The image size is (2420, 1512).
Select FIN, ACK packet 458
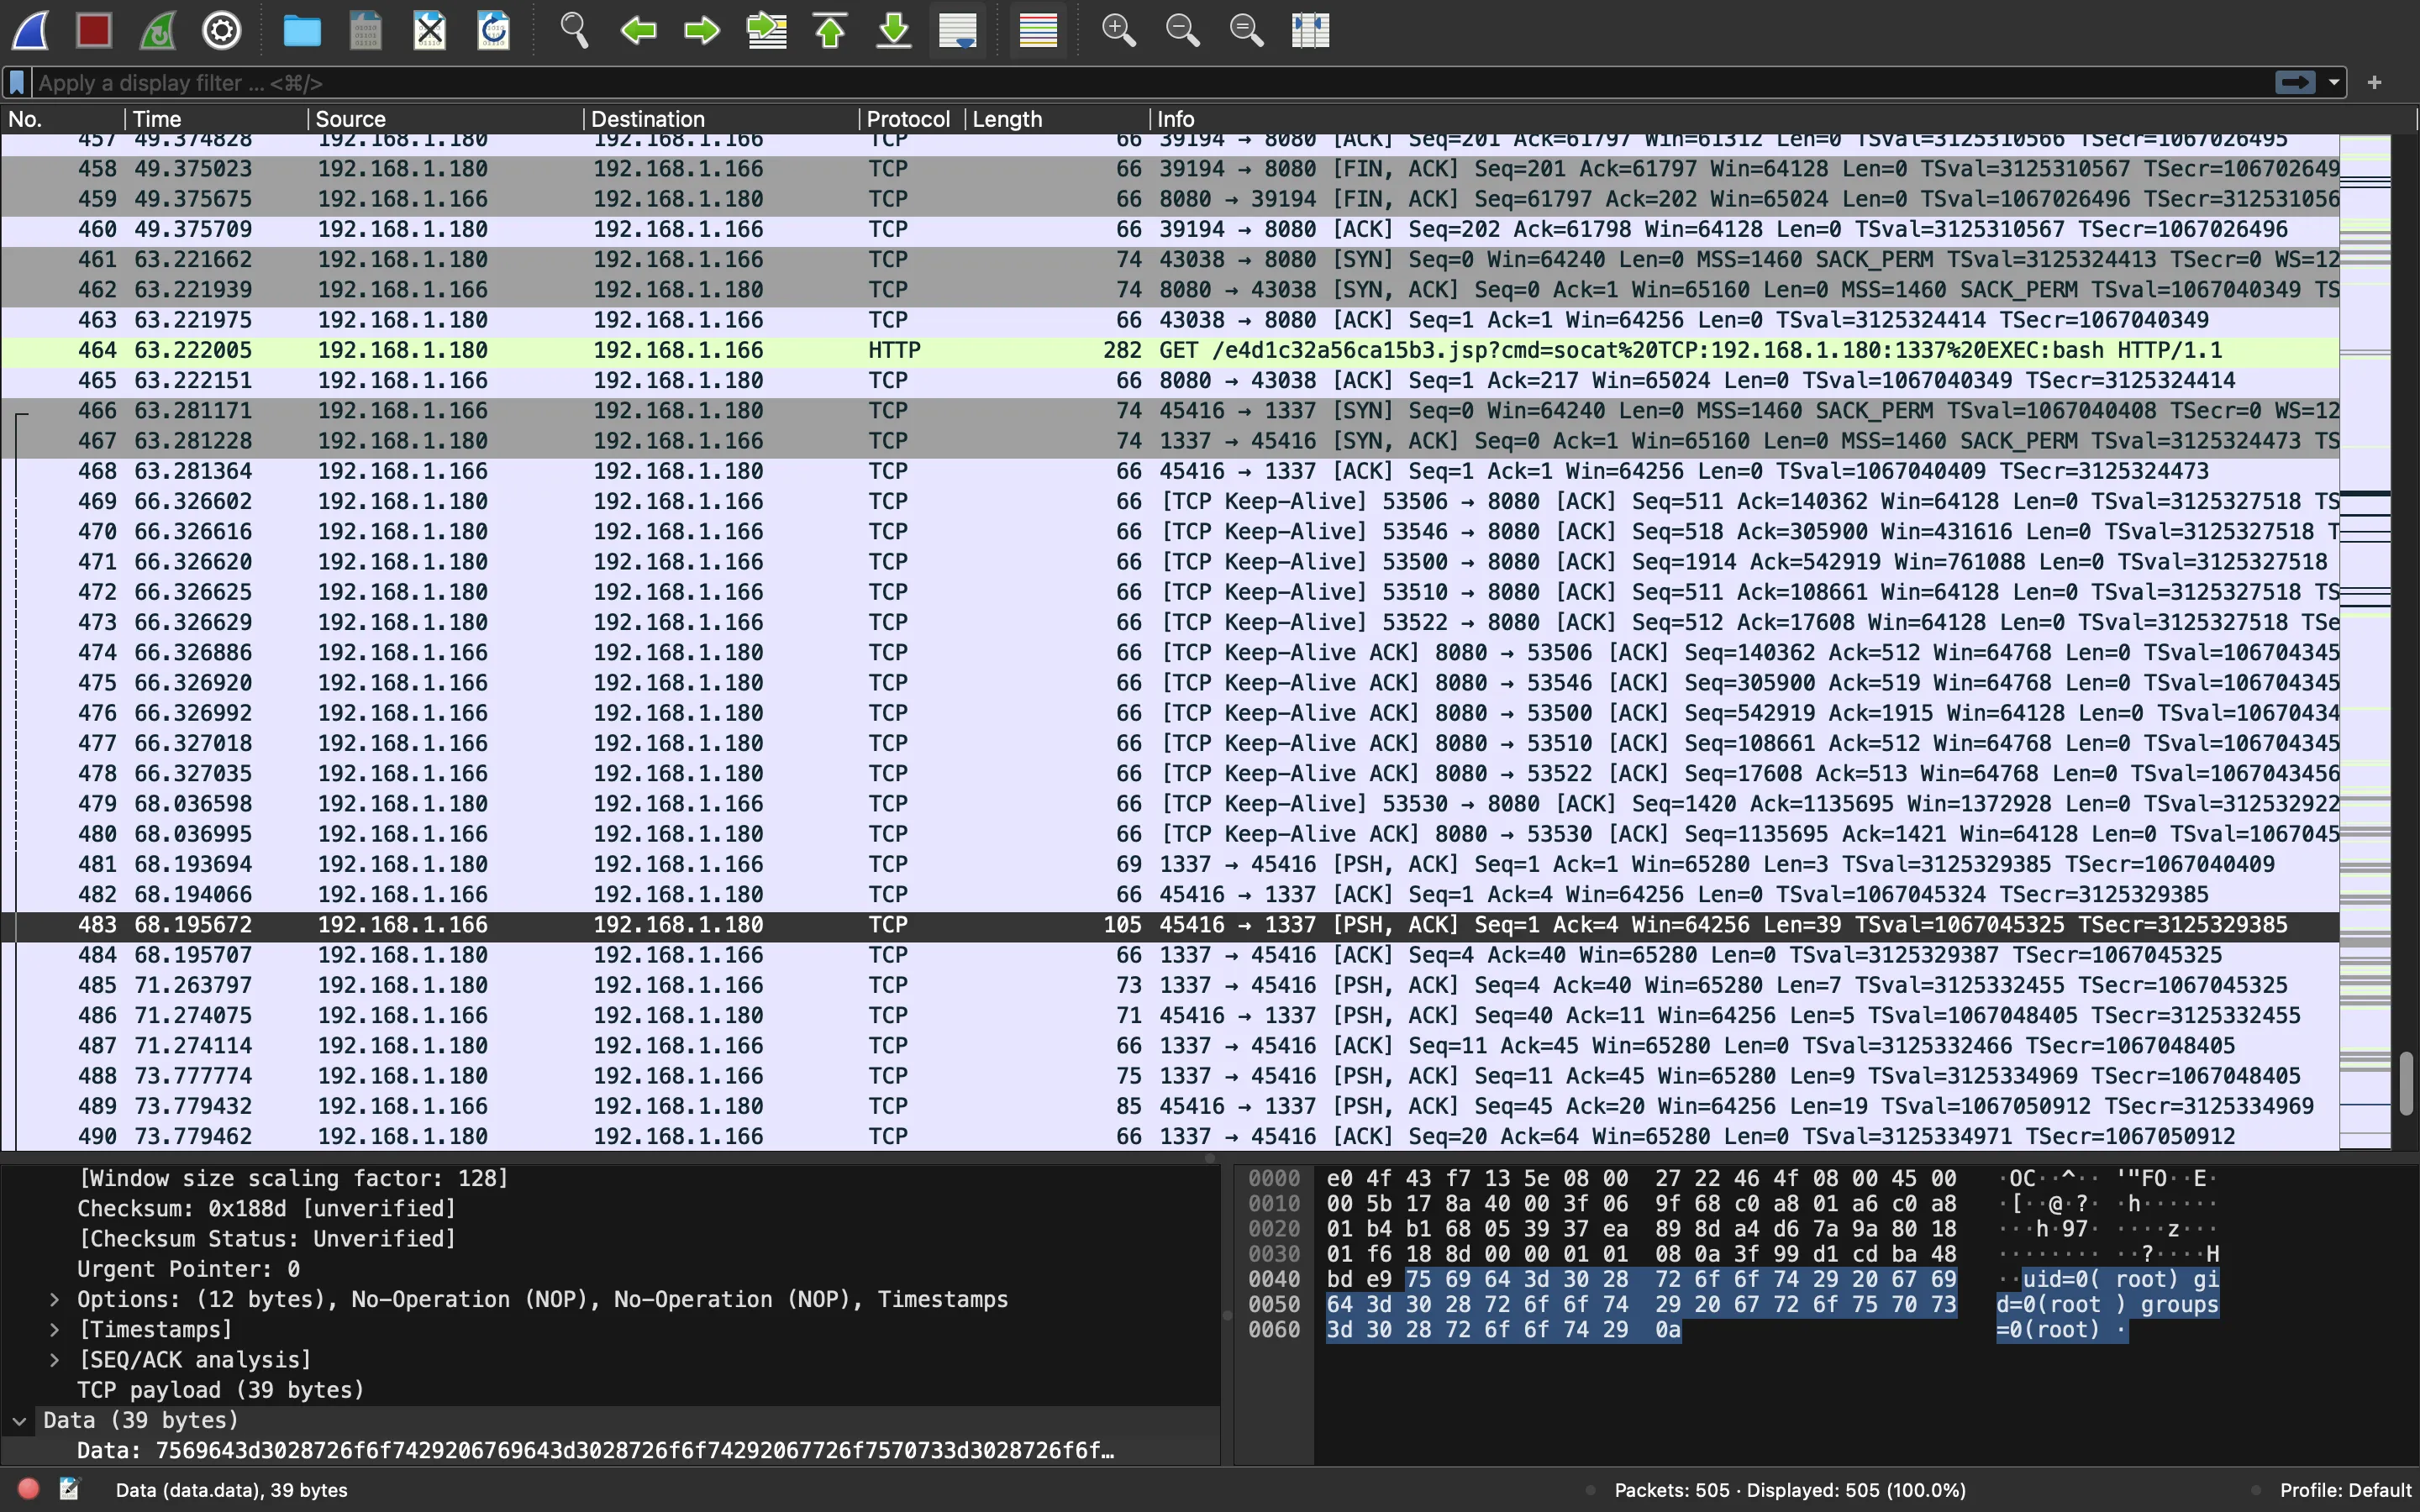(x=1170, y=168)
